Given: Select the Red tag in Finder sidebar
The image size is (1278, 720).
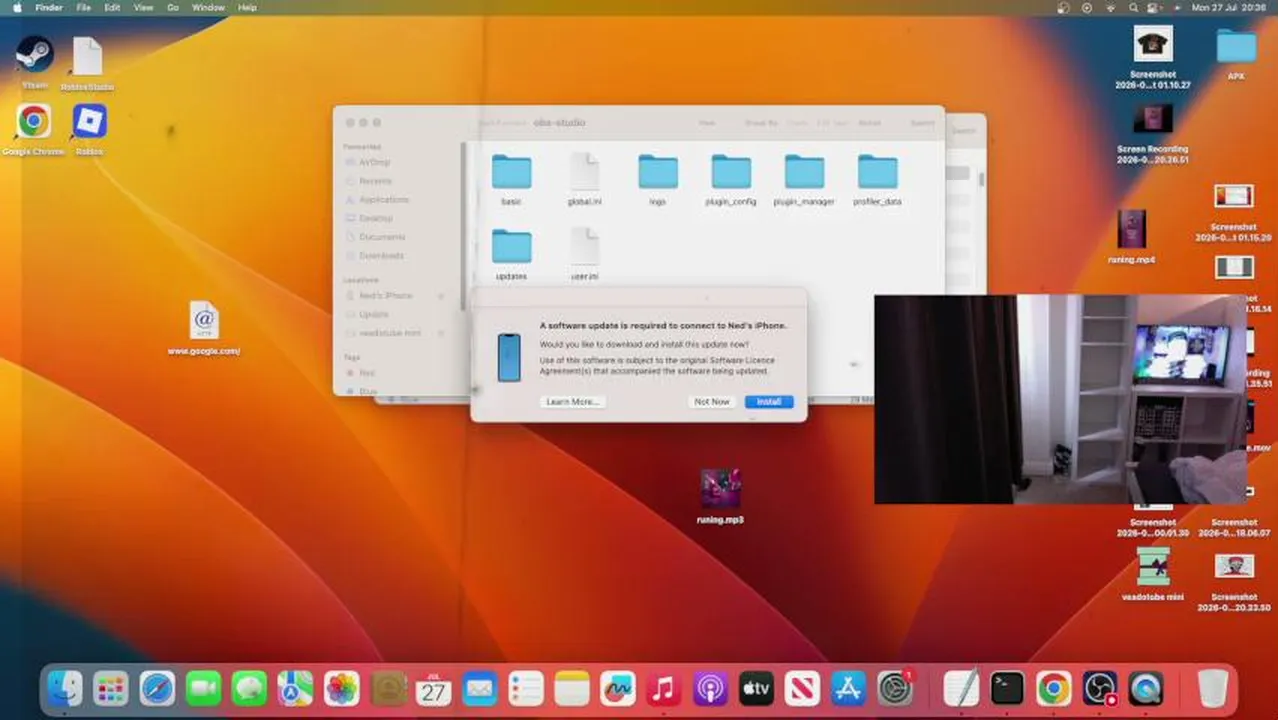Looking at the screenshot, I should 366,373.
